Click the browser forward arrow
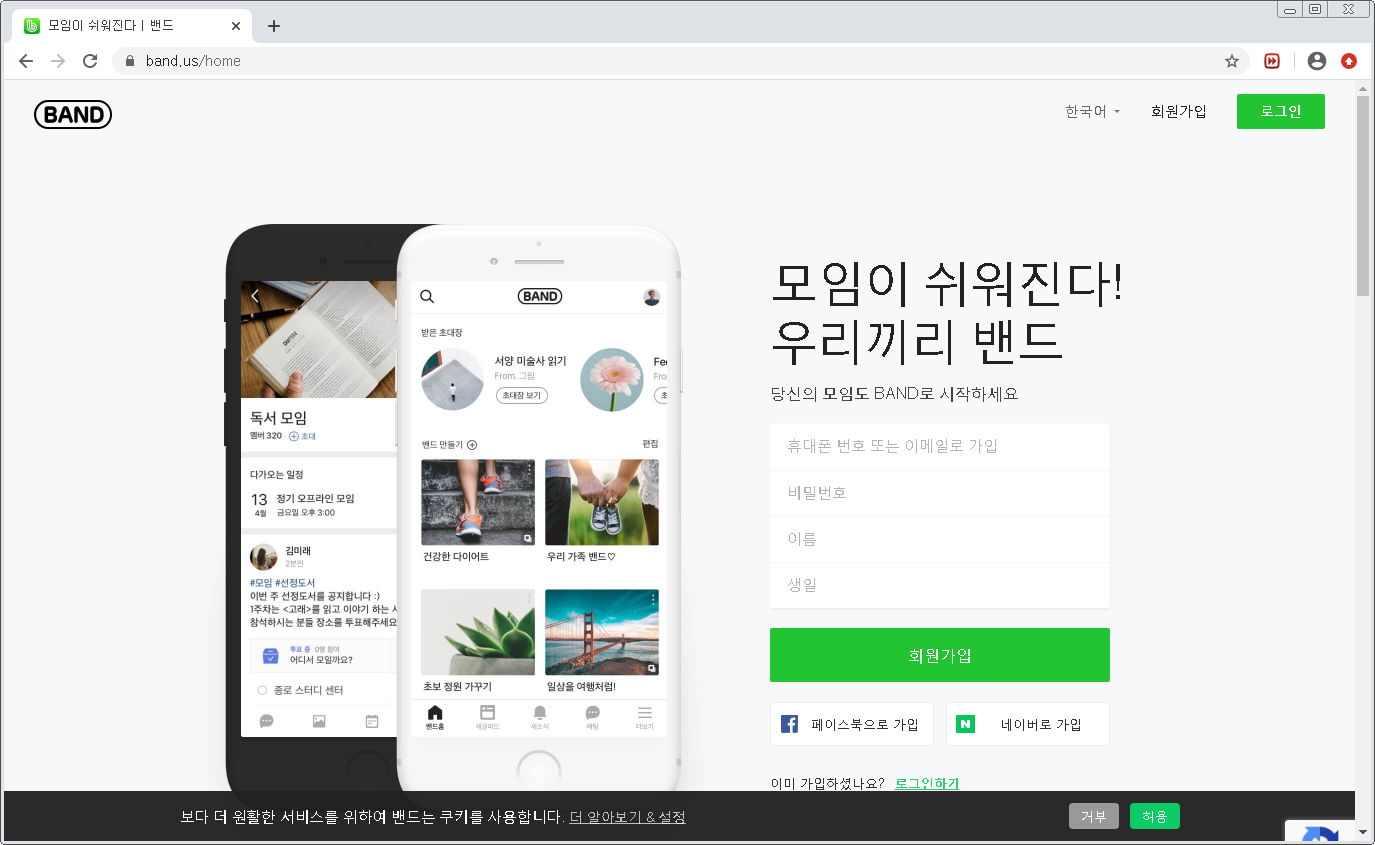 (x=58, y=61)
